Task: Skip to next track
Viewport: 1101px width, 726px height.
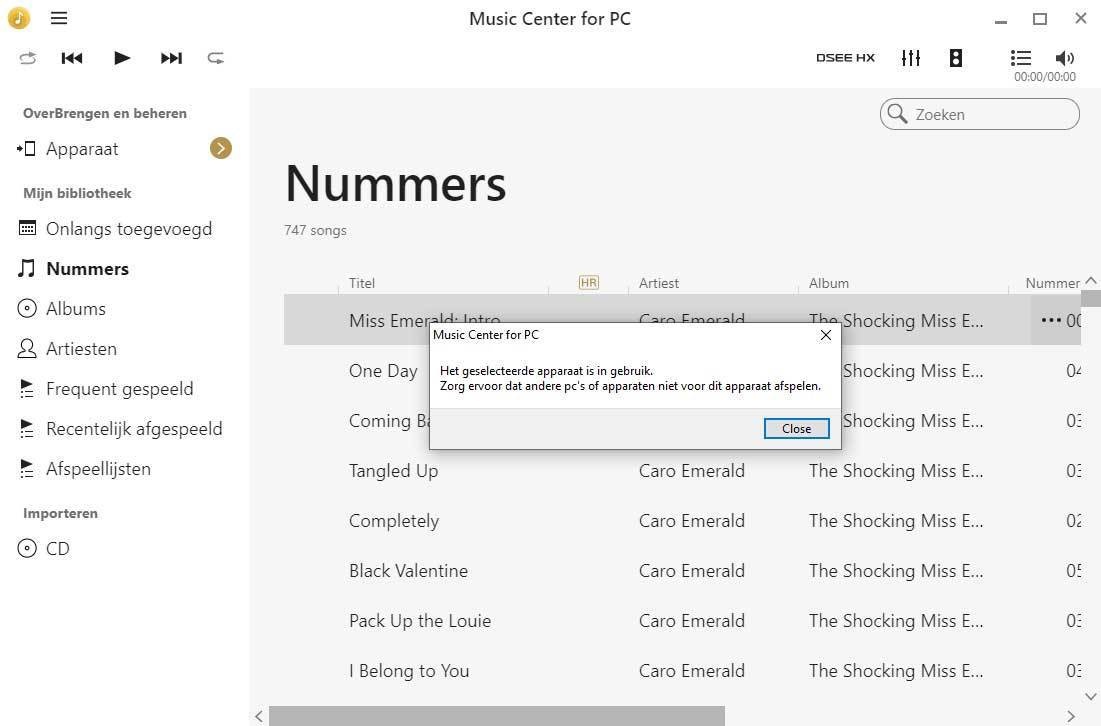Action: click(171, 58)
